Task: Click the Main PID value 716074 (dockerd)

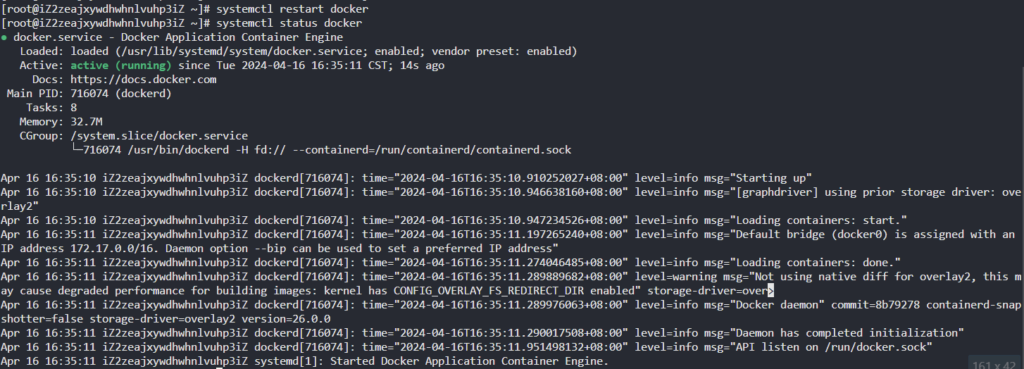Action: [x=121, y=93]
